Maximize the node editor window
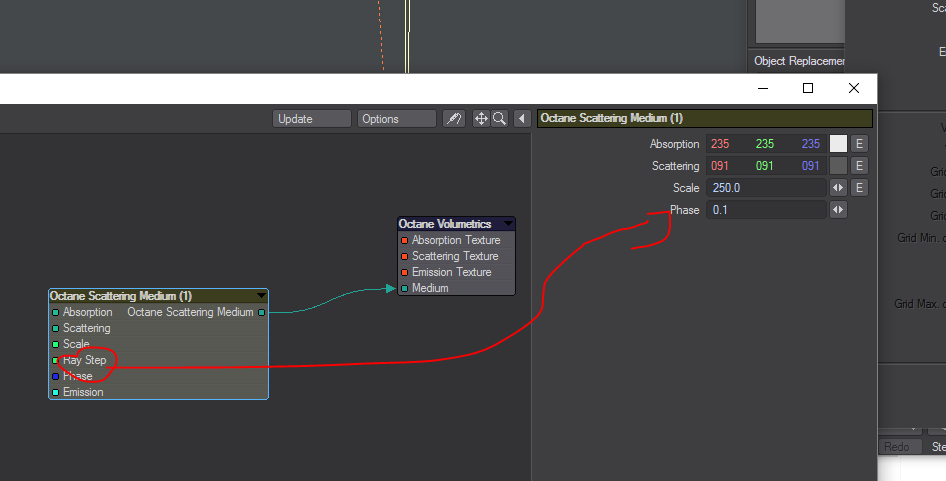Image resolution: width=946 pixels, height=481 pixels. coord(808,88)
